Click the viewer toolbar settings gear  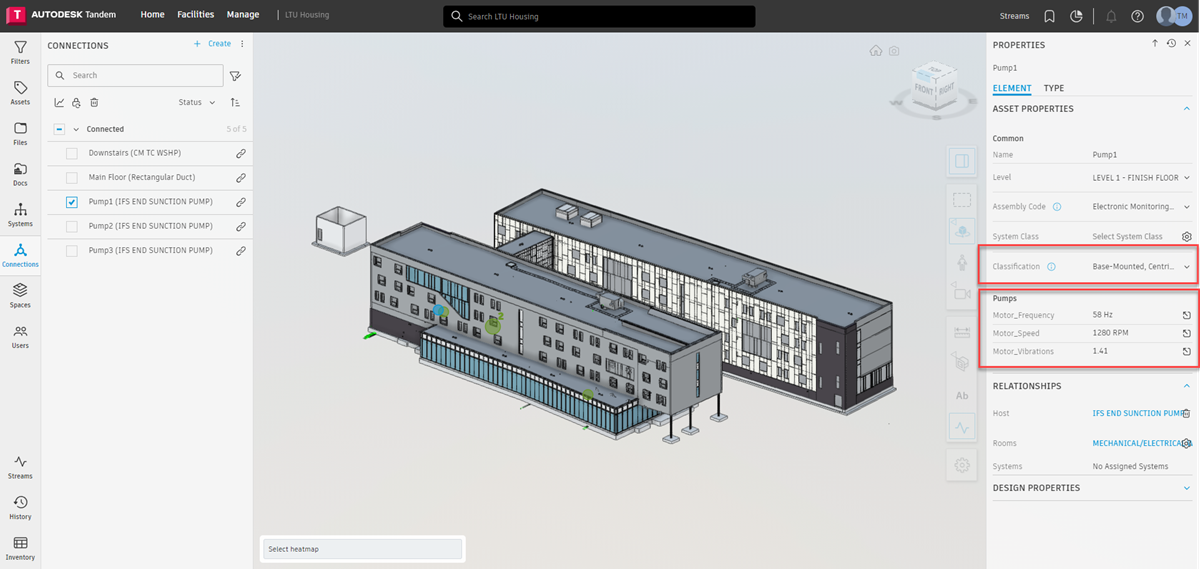pos(962,465)
